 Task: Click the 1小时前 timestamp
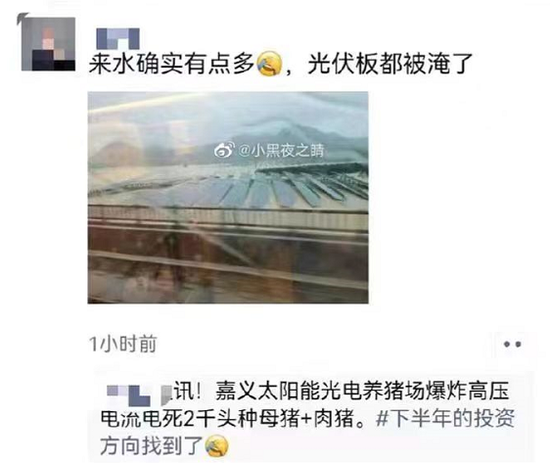123,344
